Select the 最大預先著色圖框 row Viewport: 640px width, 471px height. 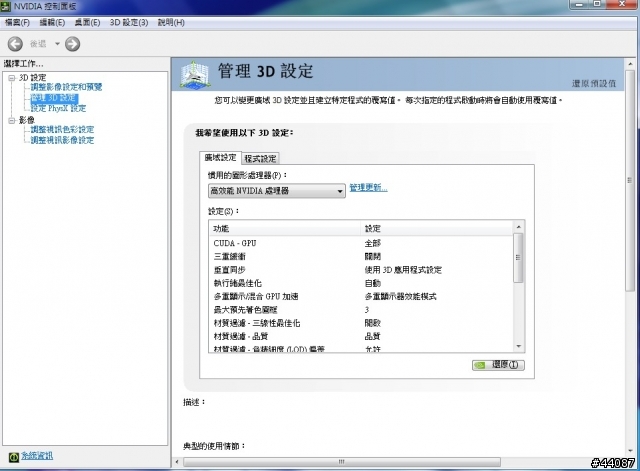point(361,310)
